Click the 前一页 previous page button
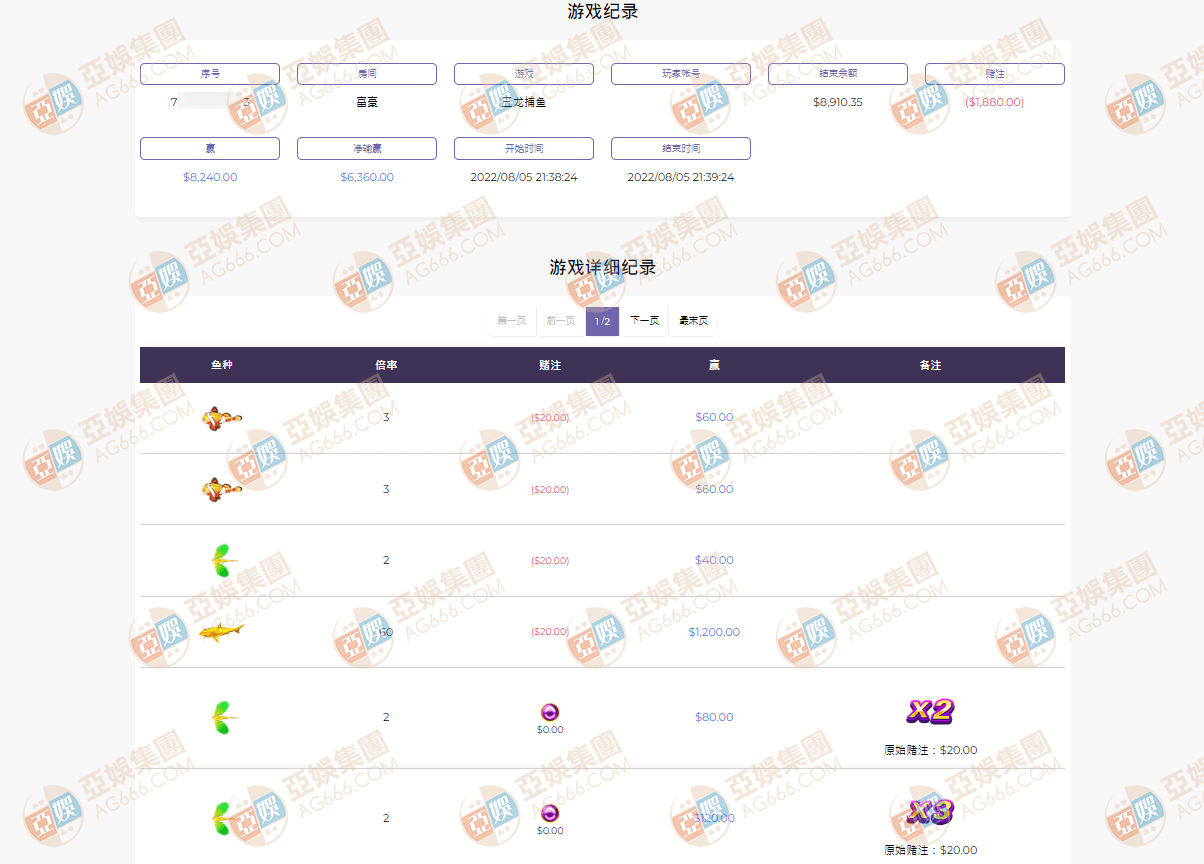 (x=560, y=321)
